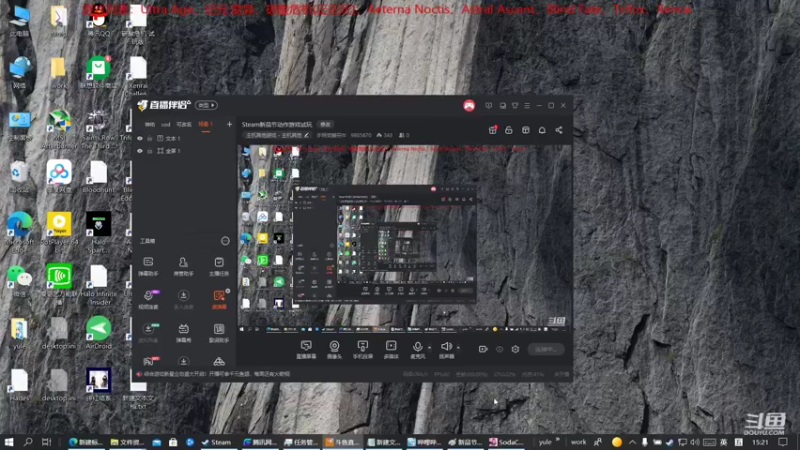Open the AirDroid desktop shortcut
This screenshot has width=800, height=450.
coord(98,333)
